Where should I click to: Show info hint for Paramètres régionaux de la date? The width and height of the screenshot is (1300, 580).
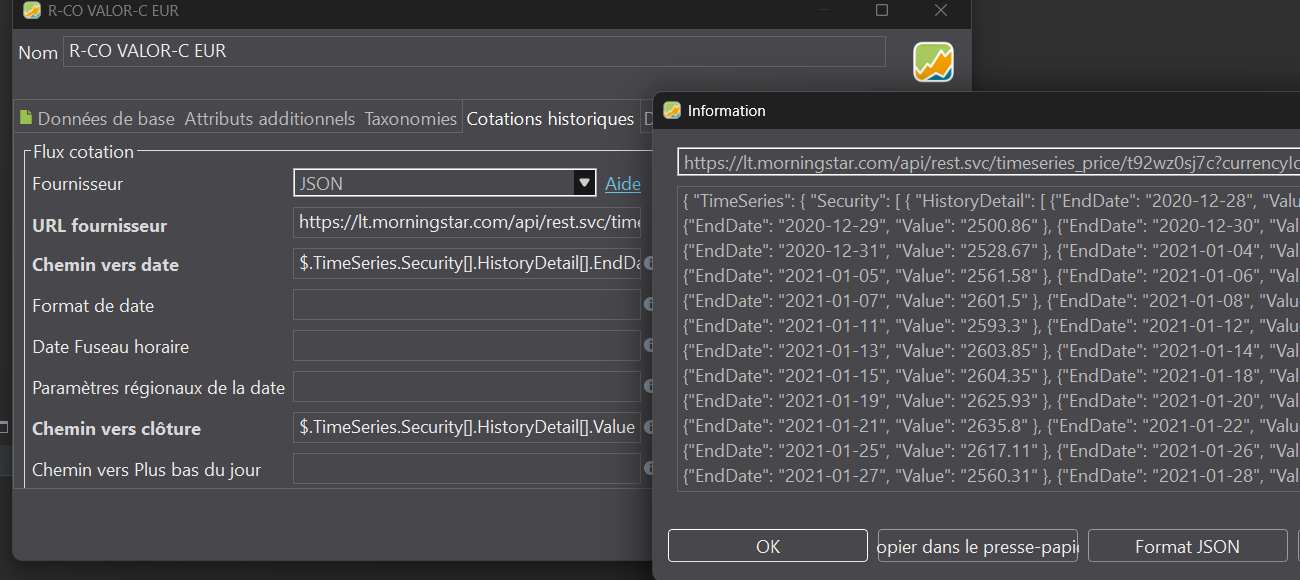tap(648, 387)
